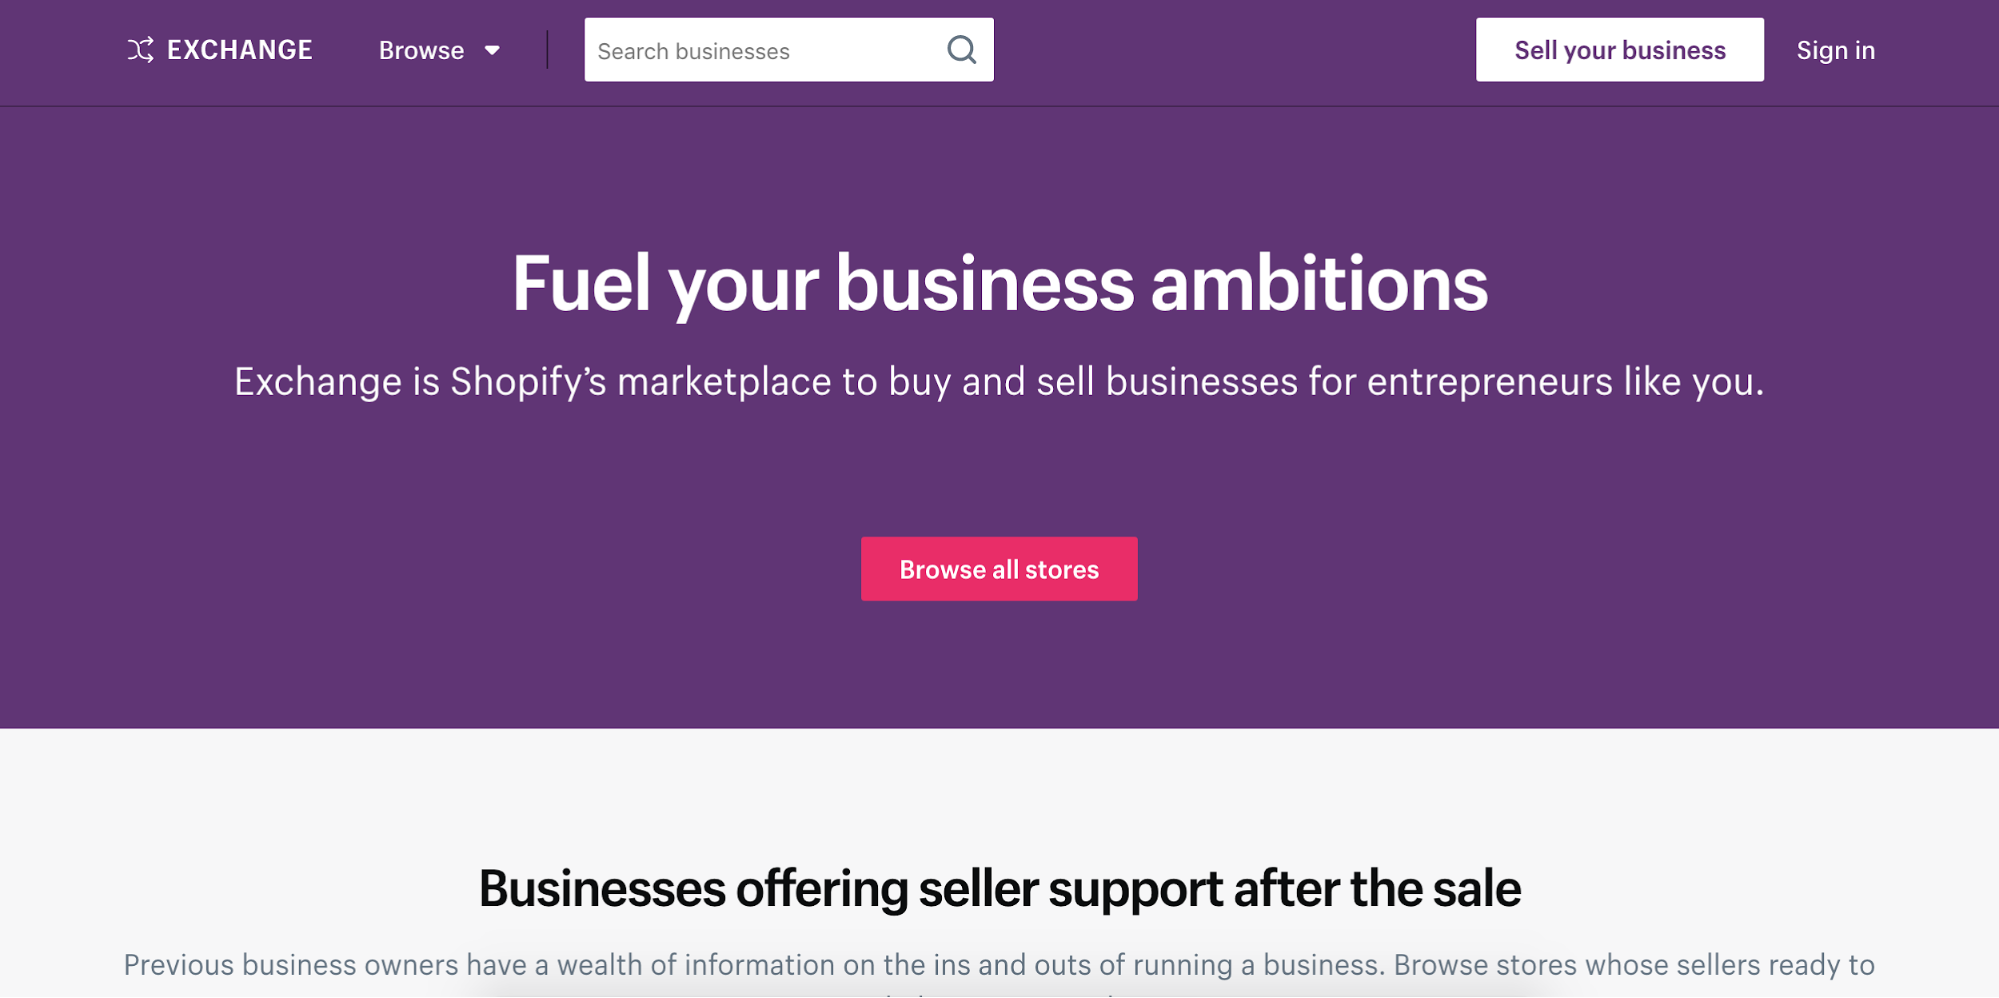Click the word "entrepreneurs" in the tagline

click(x=1489, y=382)
